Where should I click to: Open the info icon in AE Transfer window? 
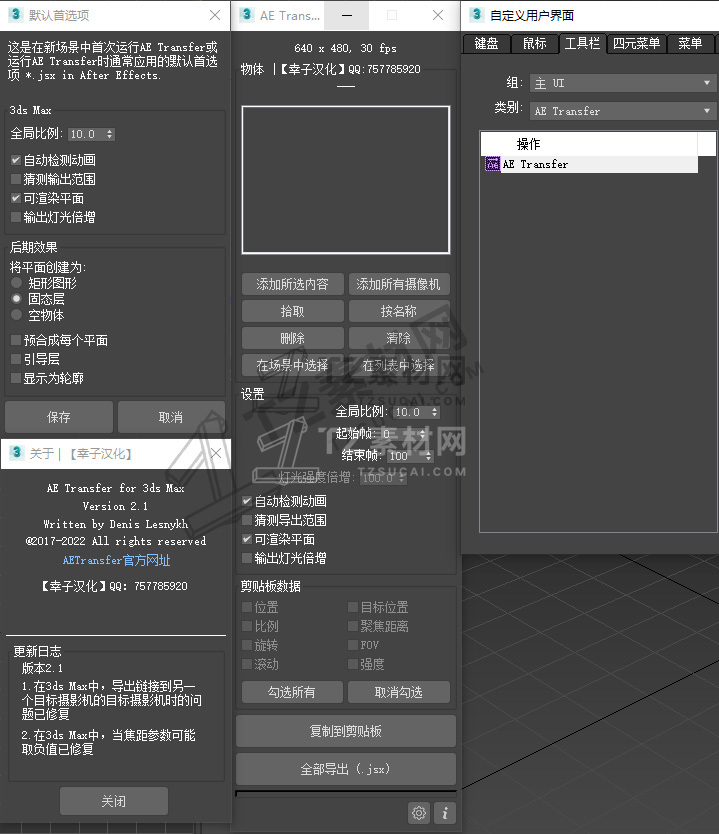(x=445, y=813)
